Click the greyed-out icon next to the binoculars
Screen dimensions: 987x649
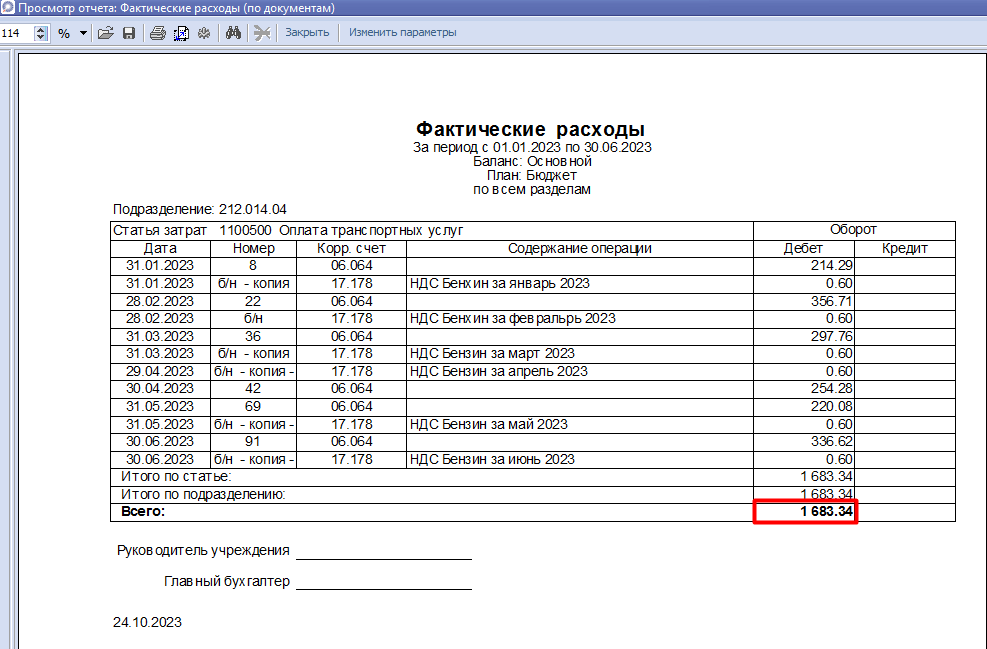[x=262, y=33]
